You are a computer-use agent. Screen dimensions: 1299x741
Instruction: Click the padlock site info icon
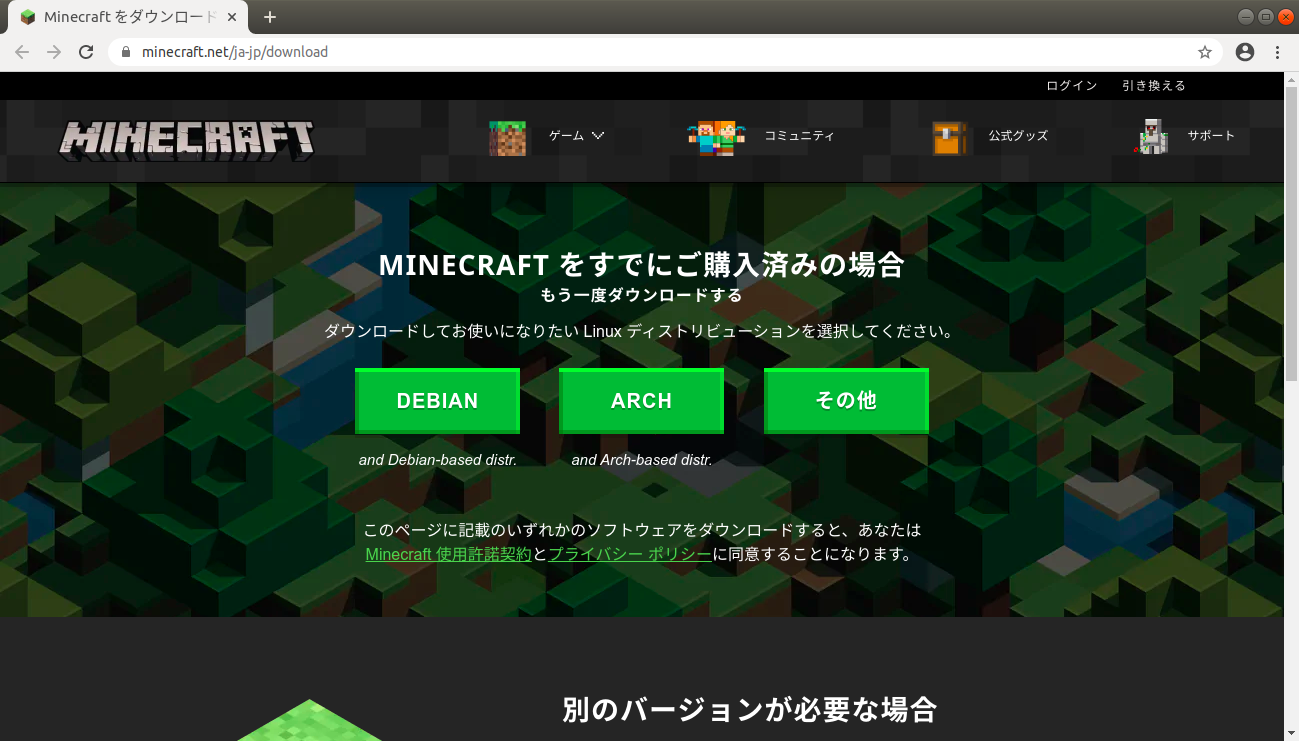point(126,52)
